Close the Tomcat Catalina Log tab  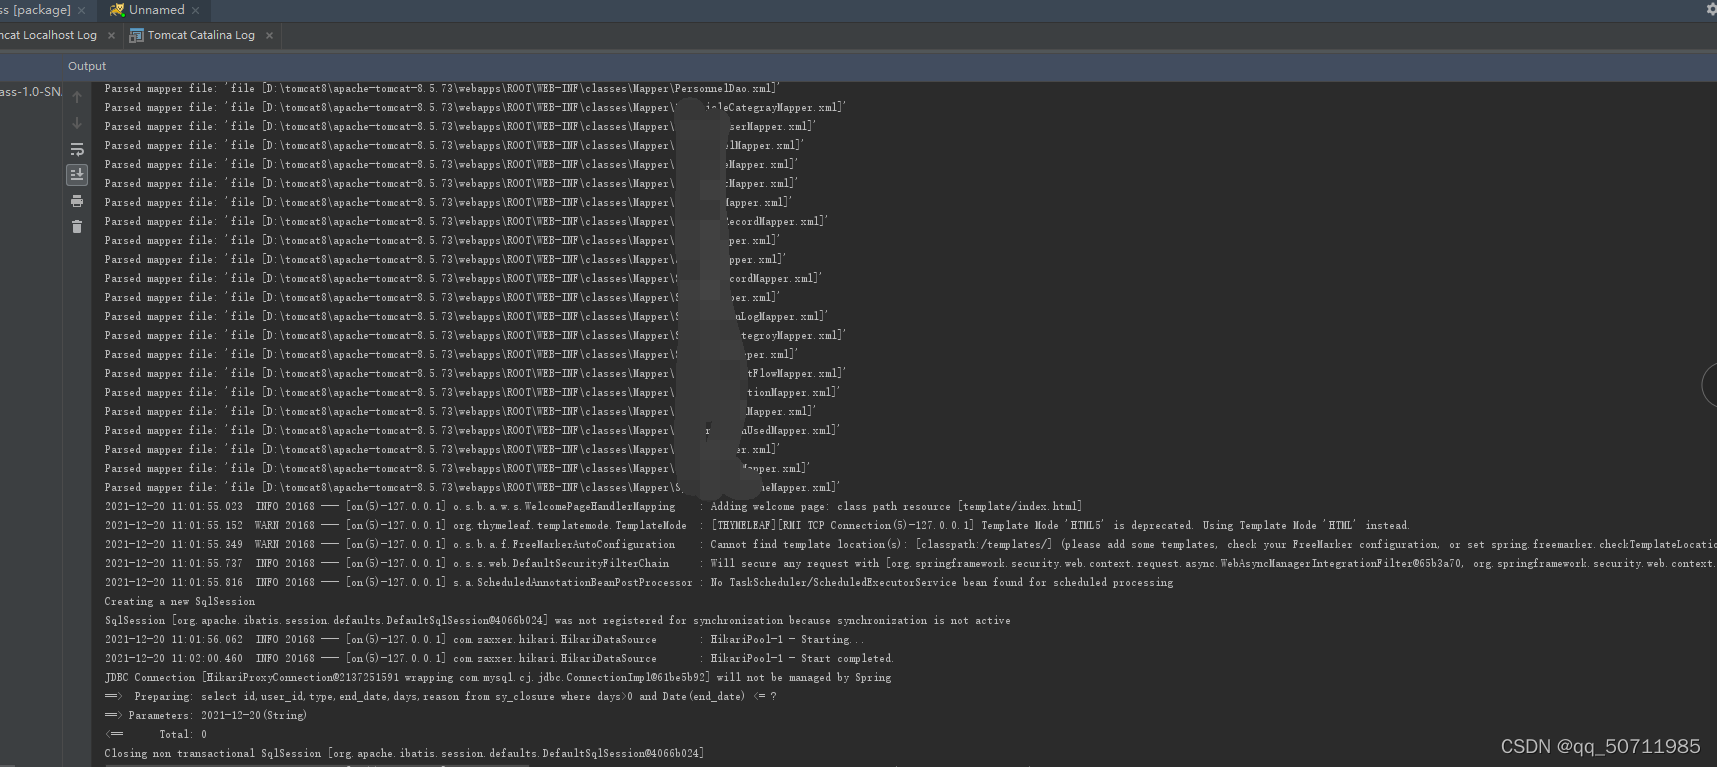pos(269,35)
